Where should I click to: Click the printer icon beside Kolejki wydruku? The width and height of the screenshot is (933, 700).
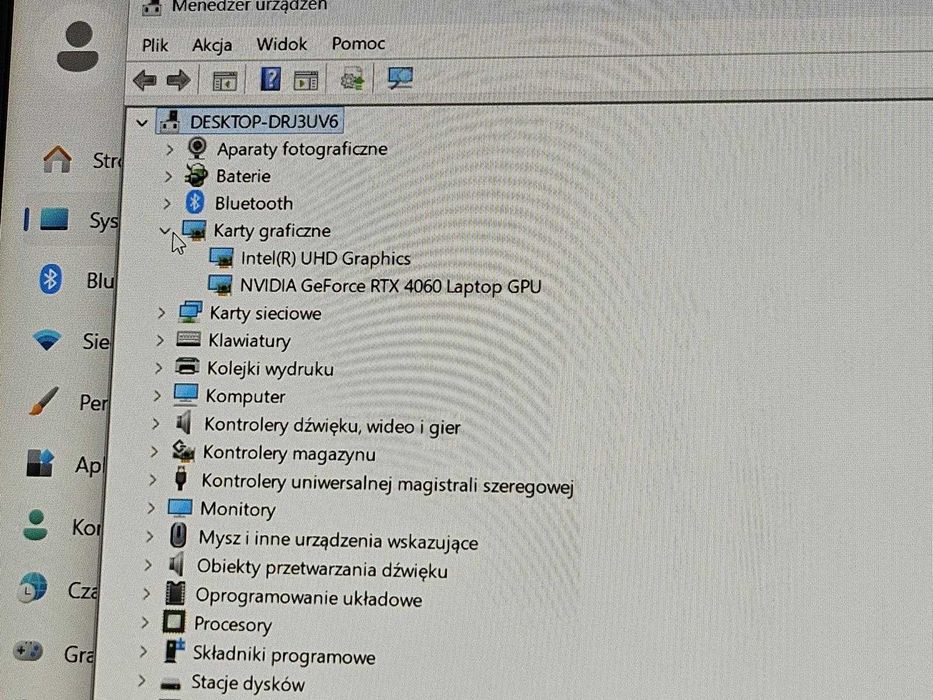[x=187, y=367]
